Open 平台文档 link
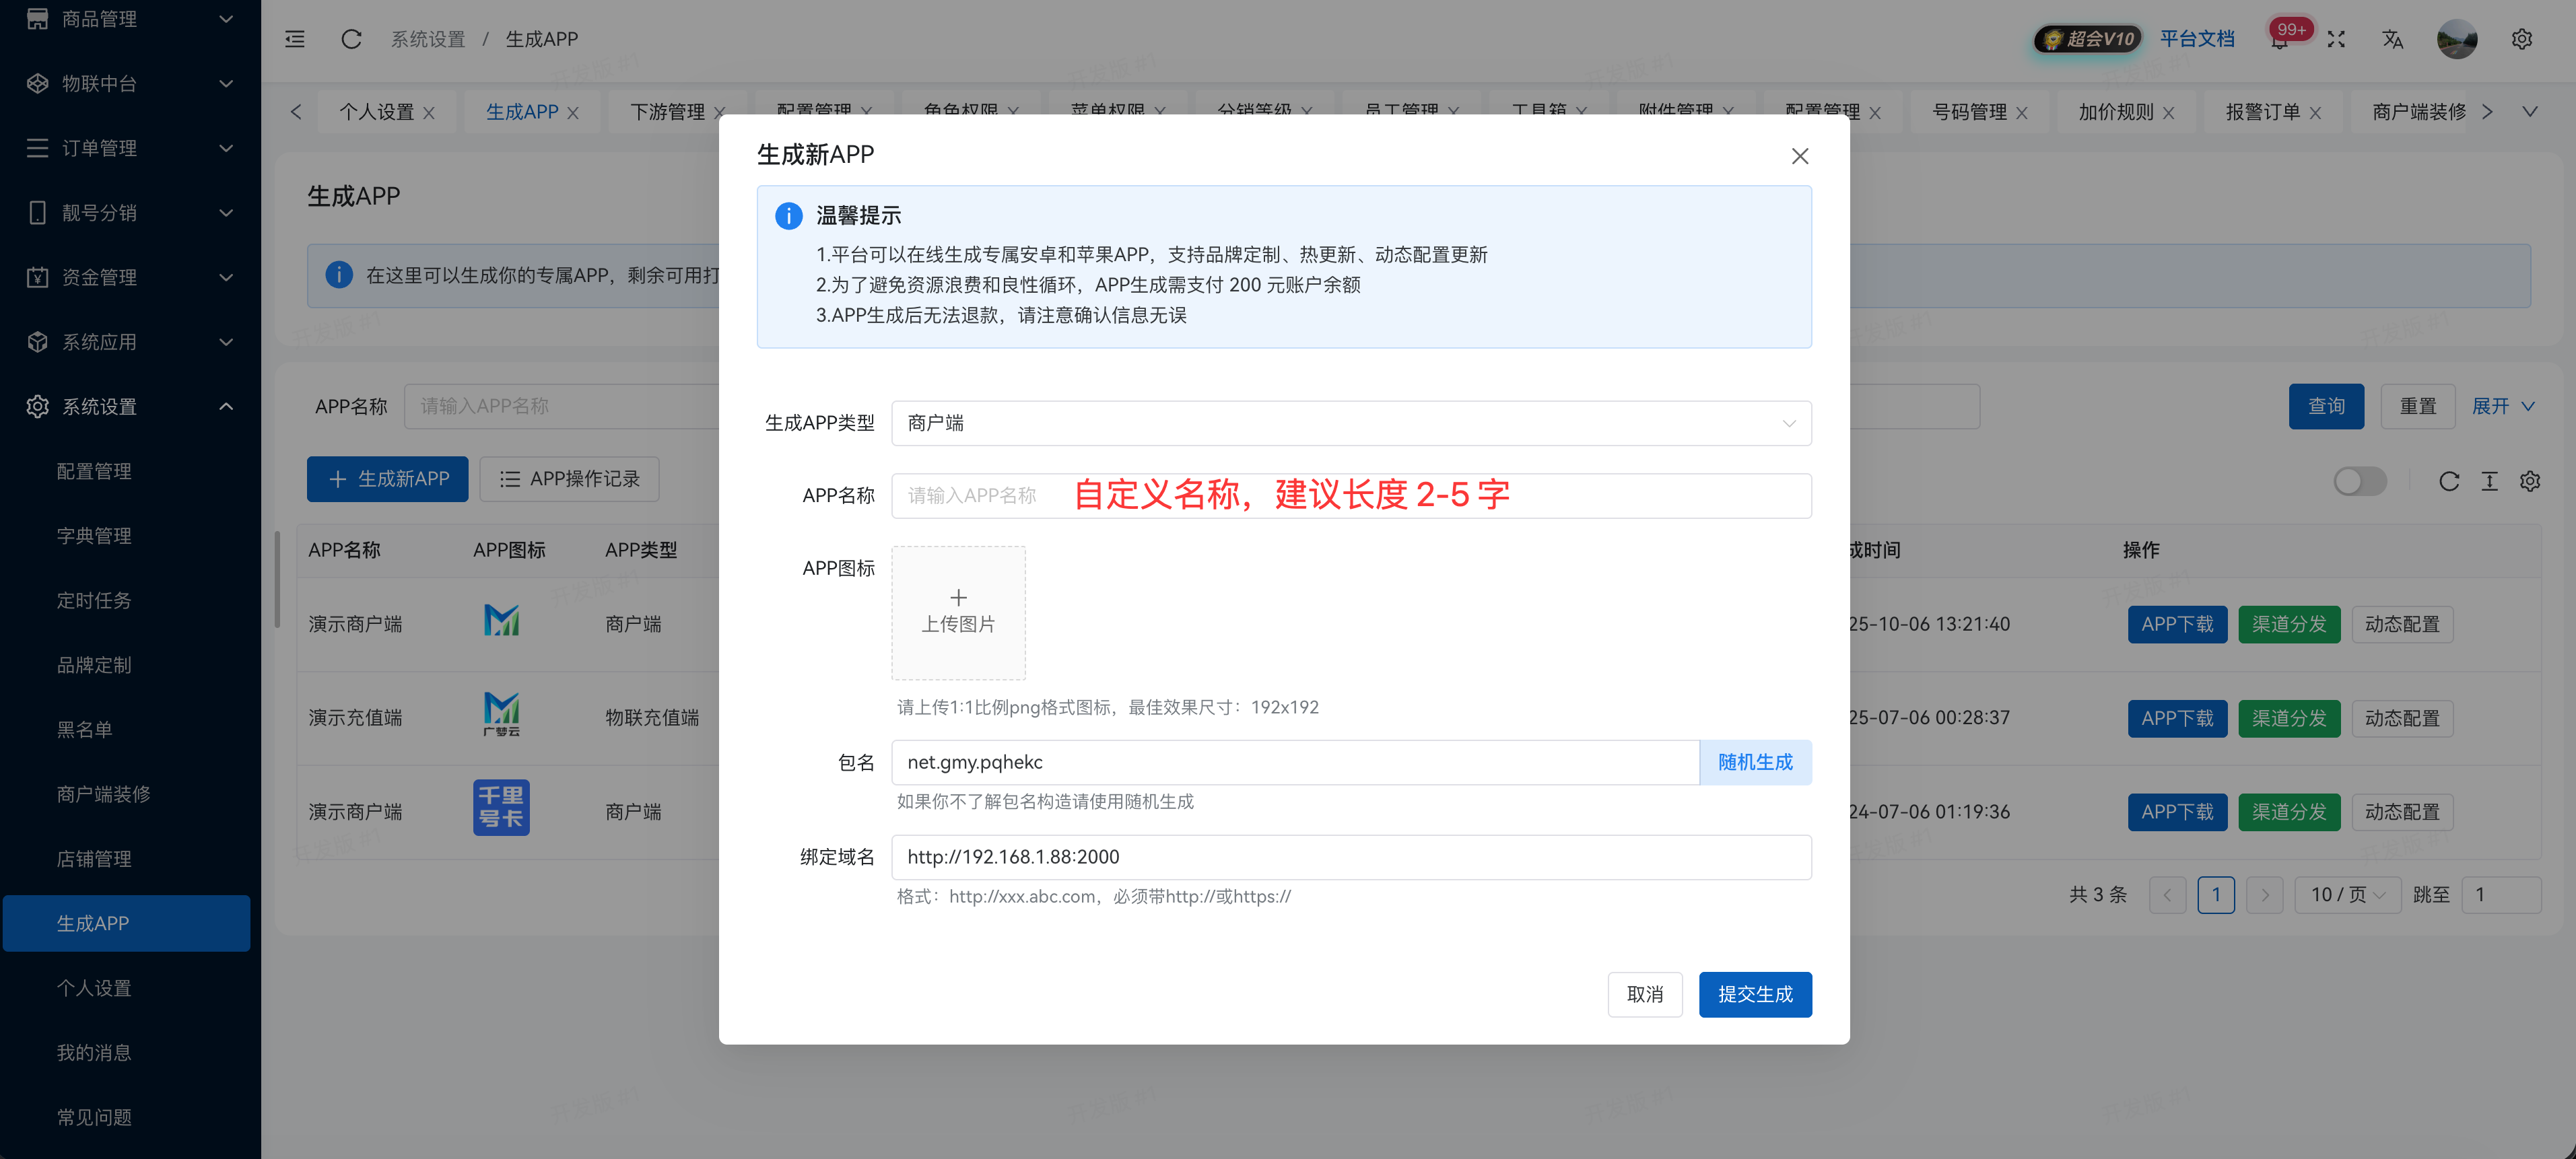The height and width of the screenshot is (1159, 2576). point(2199,38)
